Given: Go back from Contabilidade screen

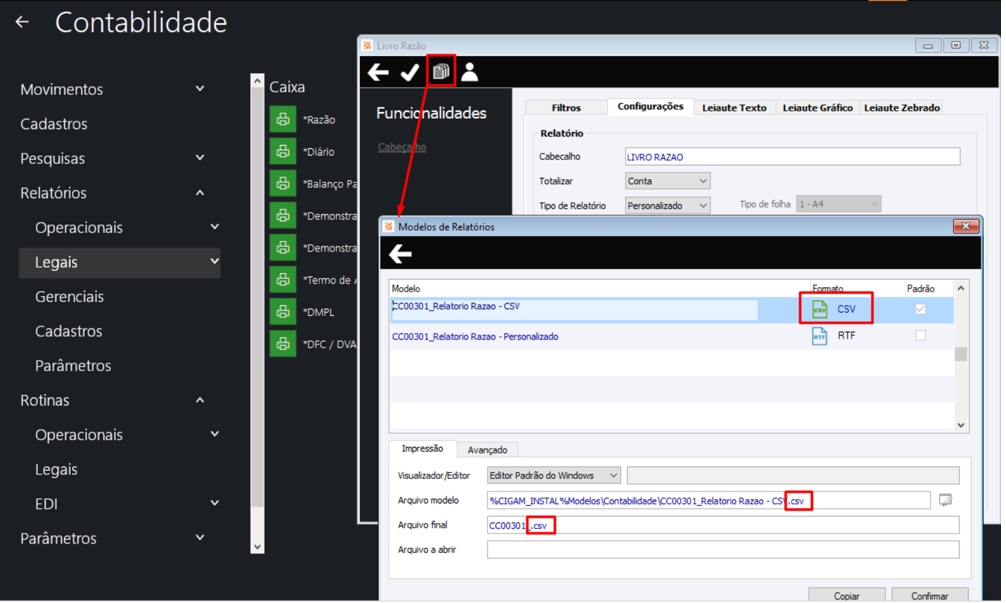Looking at the screenshot, I should pyautogui.click(x=22, y=22).
